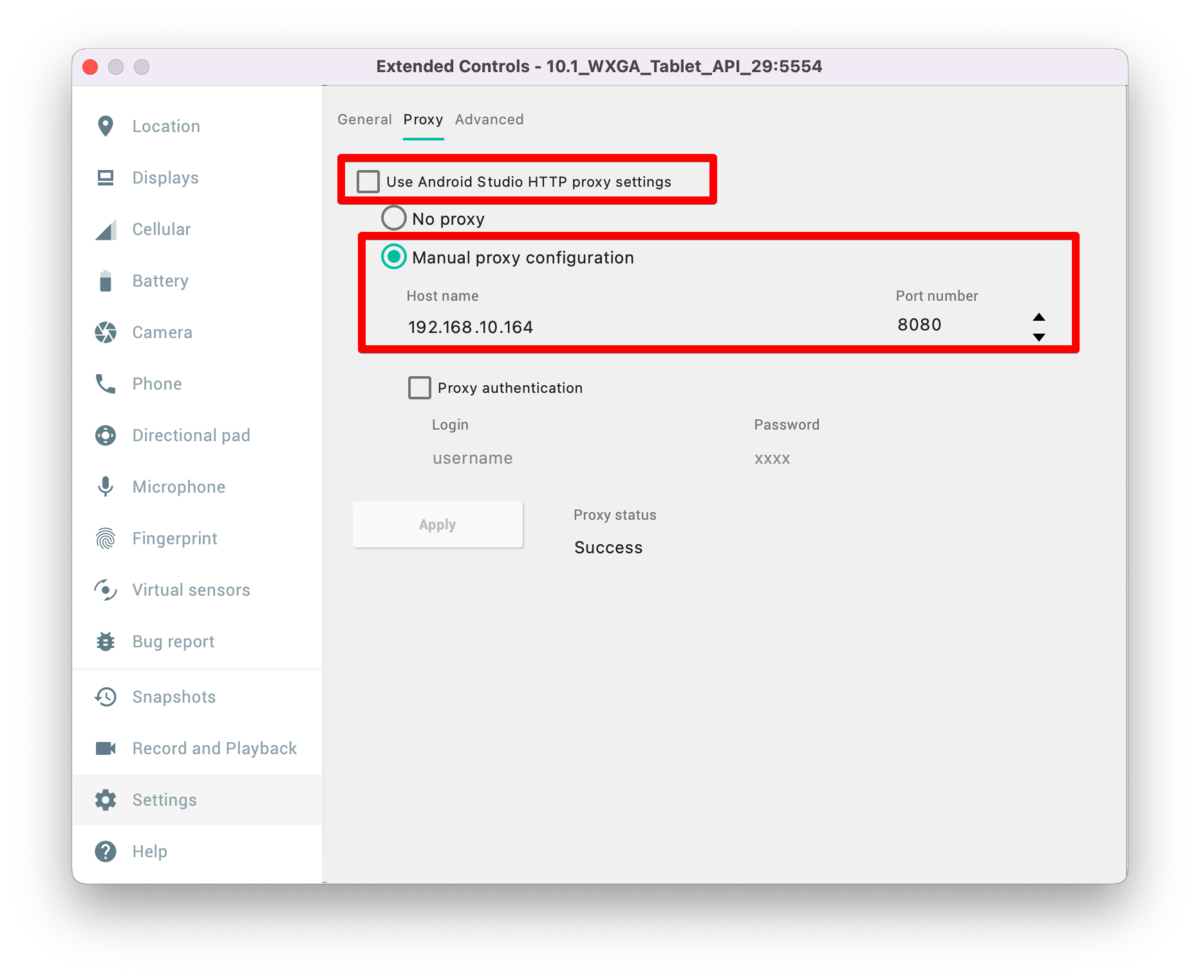The image size is (1200, 979).
Task: Click the Success proxy status text
Action: (x=608, y=547)
